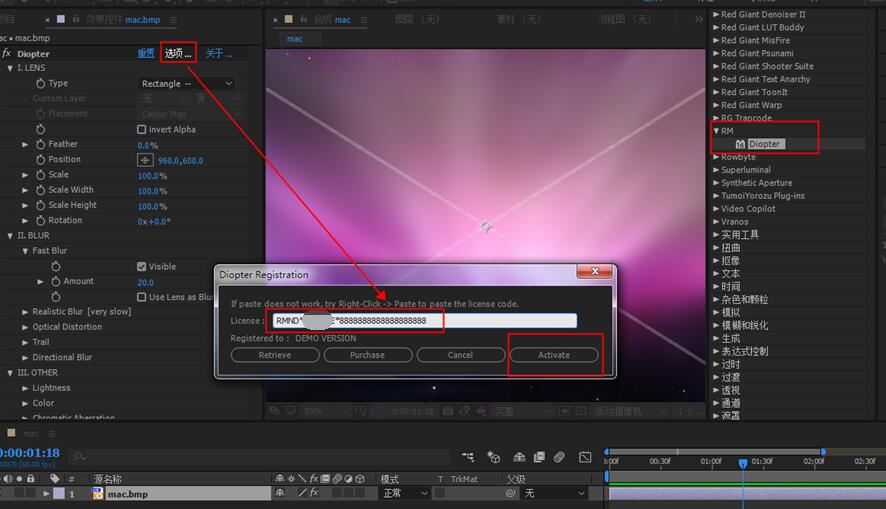Click the timeline layer search field
Viewport: 886px width, 509px height.
point(260,456)
